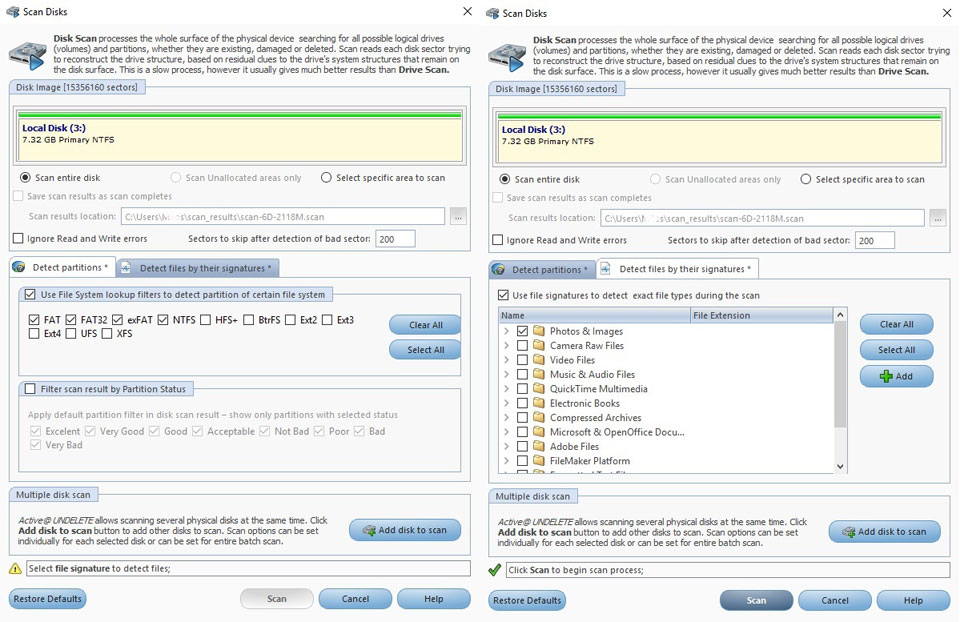Click Add disk to scan in left window
This screenshot has height=622, width=960.
[405, 530]
